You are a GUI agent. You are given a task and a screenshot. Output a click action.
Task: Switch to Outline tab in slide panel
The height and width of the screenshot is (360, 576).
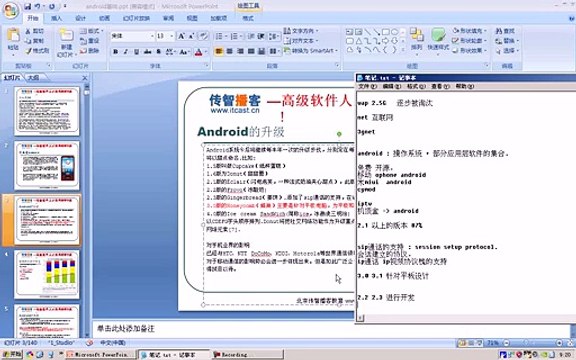(33, 78)
